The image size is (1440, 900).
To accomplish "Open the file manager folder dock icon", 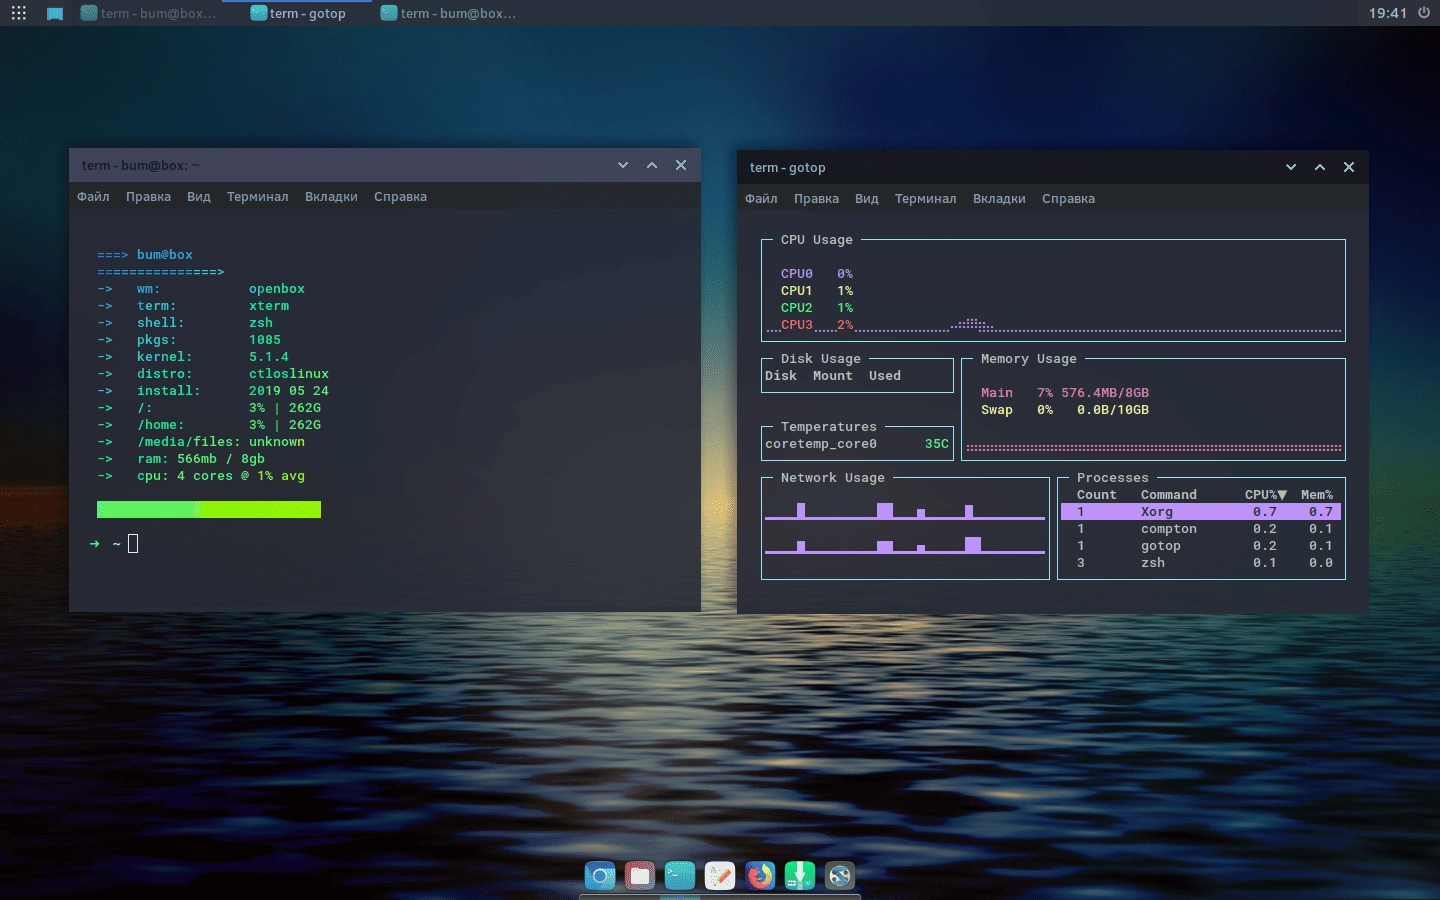I will coord(640,876).
